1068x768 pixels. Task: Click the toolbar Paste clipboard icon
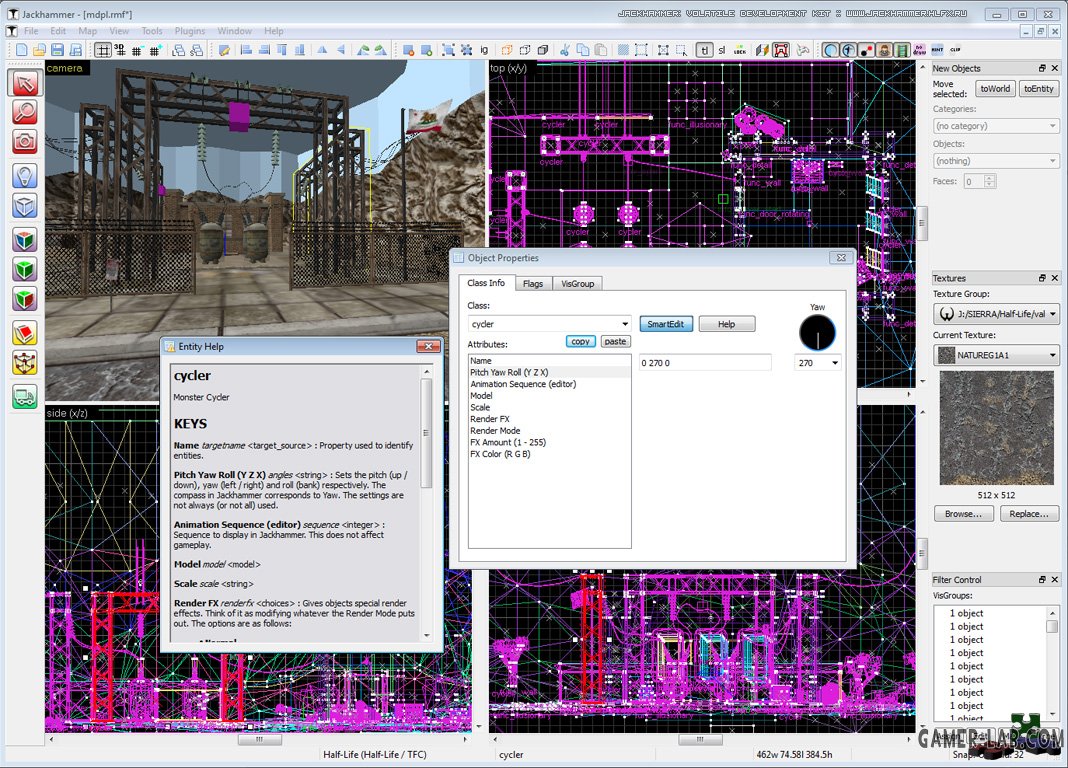pyautogui.click(x=601, y=50)
